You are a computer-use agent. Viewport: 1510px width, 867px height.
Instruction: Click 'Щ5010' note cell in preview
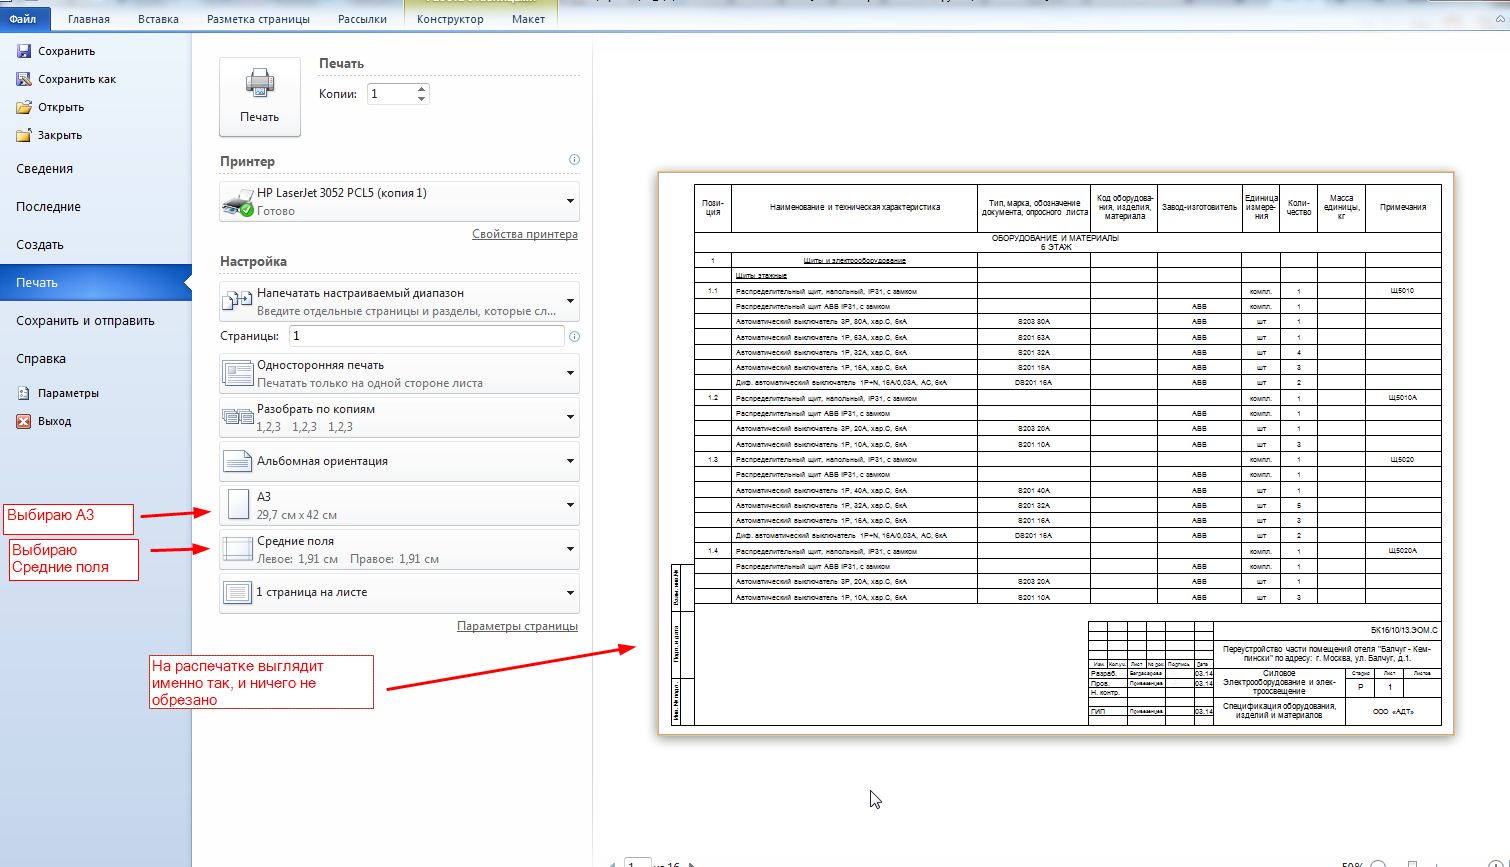point(1402,290)
